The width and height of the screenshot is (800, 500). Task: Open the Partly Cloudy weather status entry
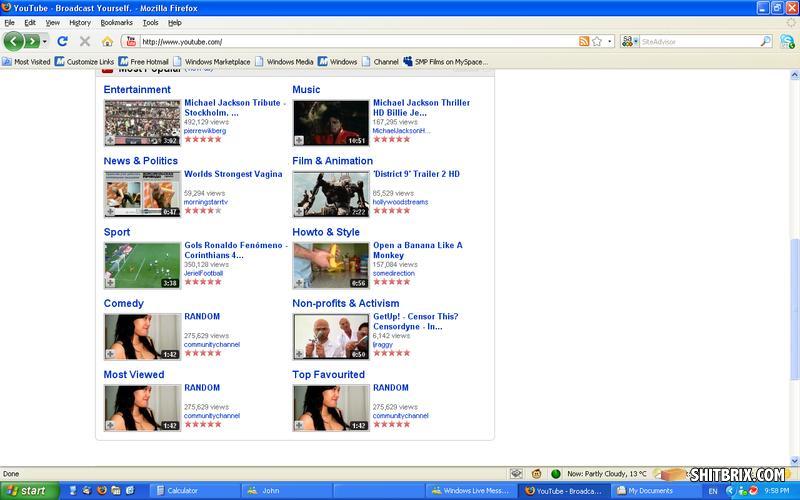tap(606, 474)
